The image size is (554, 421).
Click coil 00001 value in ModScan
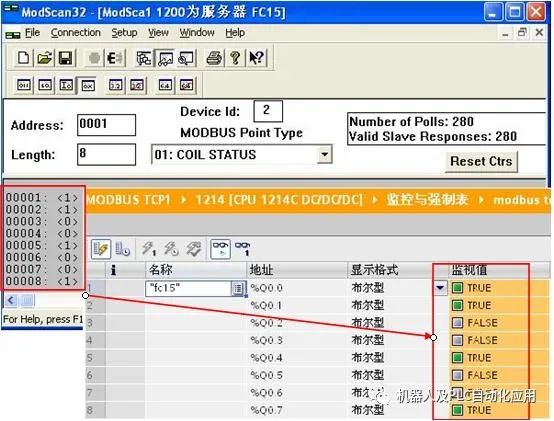(68, 198)
